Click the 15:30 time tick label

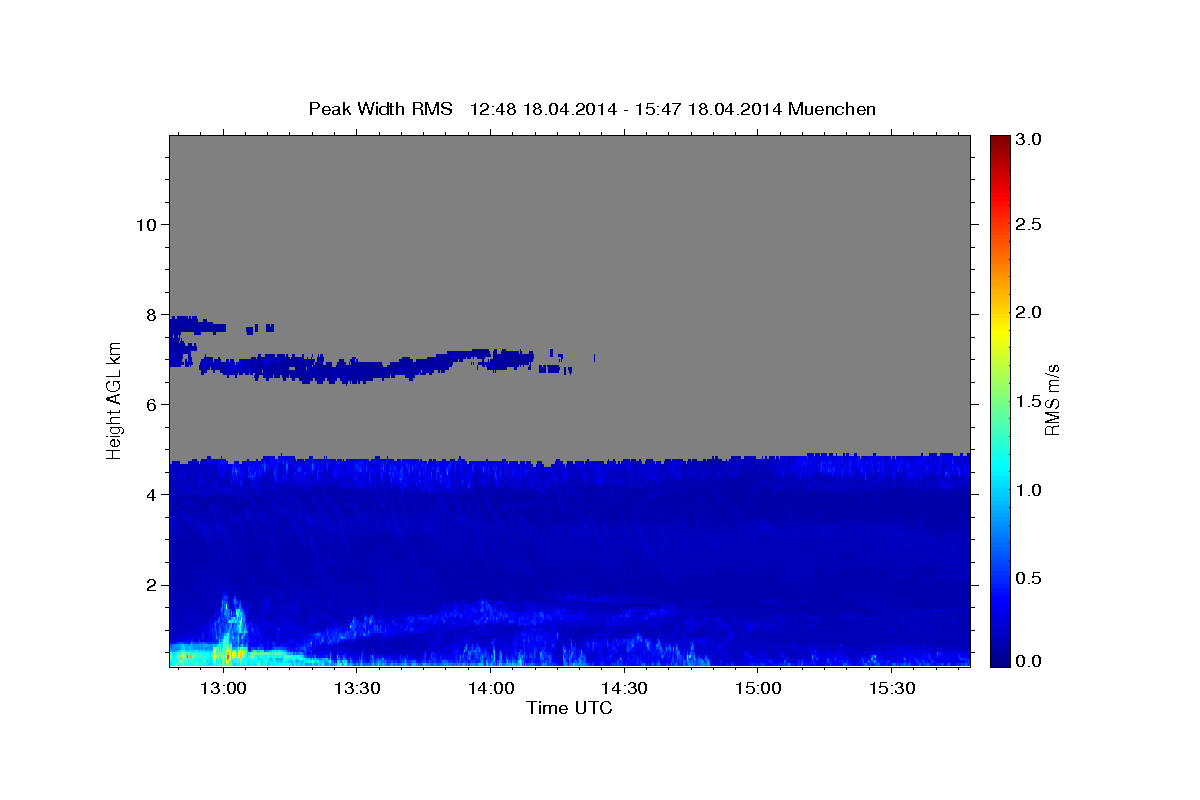(x=892, y=688)
